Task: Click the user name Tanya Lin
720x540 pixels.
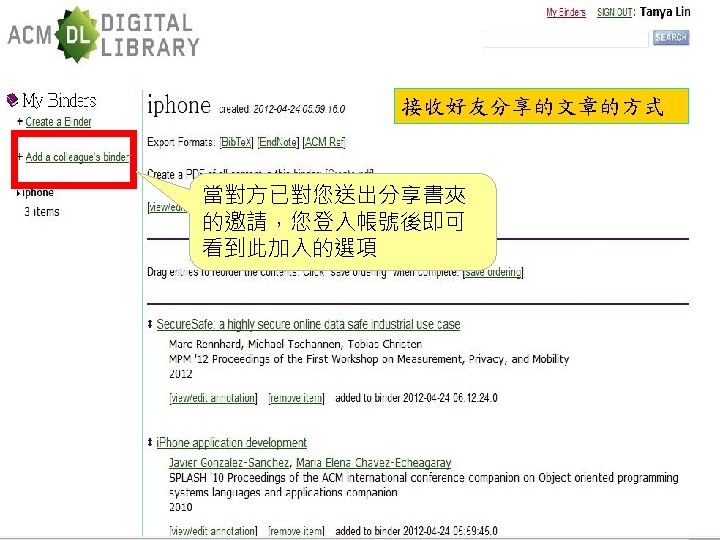Action: pos(665,12)
